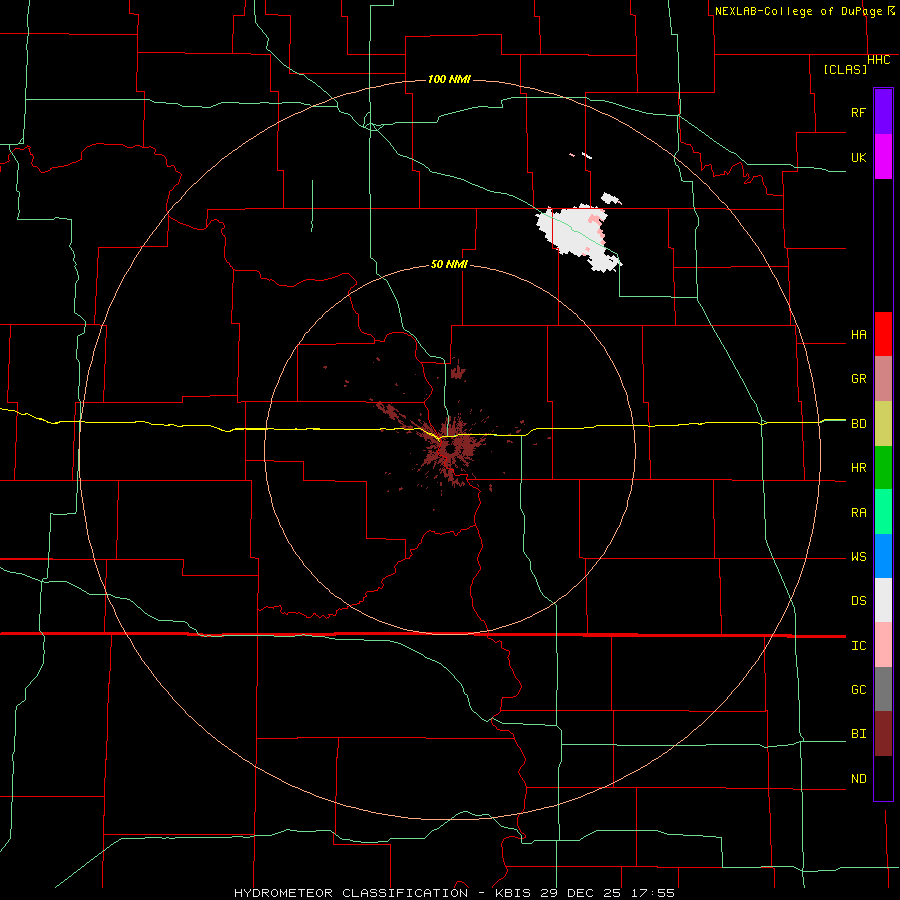
Task: Click the RA light-green legend swatch
Action: click(x=883, y=512)
